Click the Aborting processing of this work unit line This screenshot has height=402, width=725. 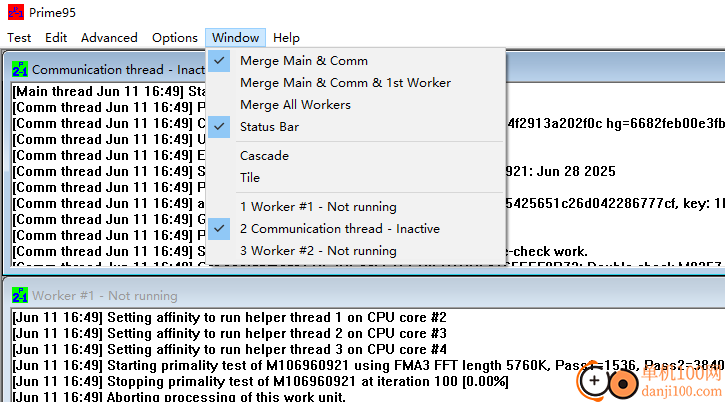(x=179, y=396)
